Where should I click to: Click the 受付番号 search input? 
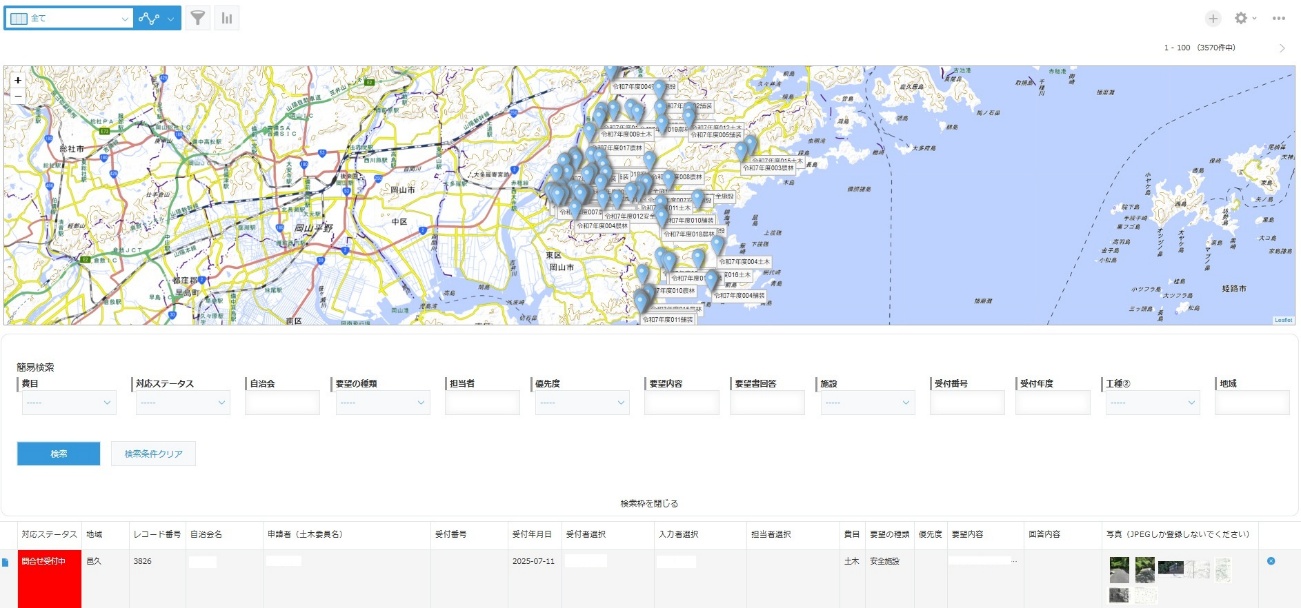pos(968,402)
